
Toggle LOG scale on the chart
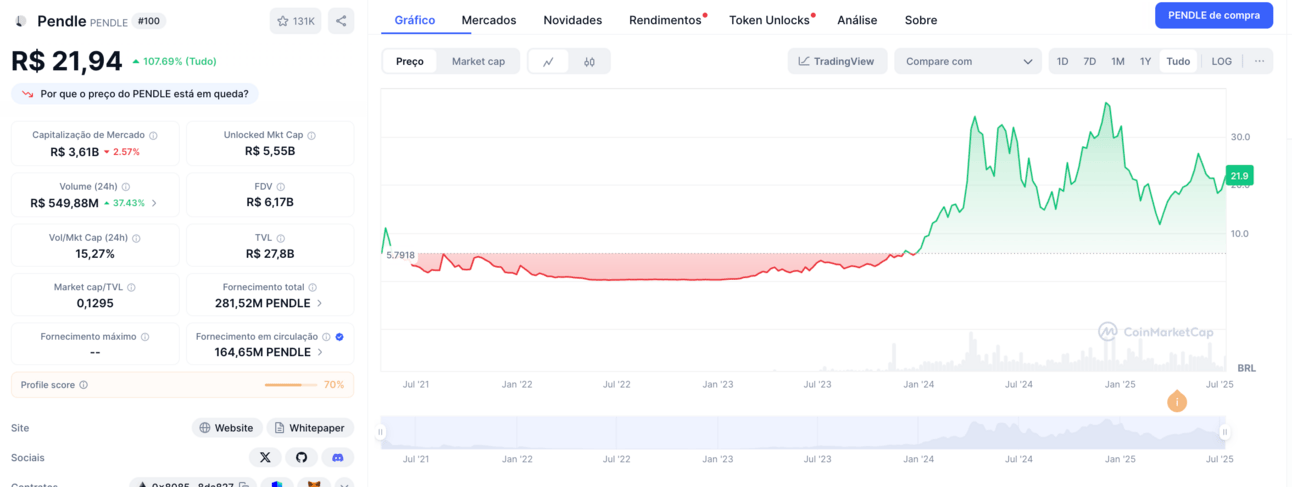1222,61
